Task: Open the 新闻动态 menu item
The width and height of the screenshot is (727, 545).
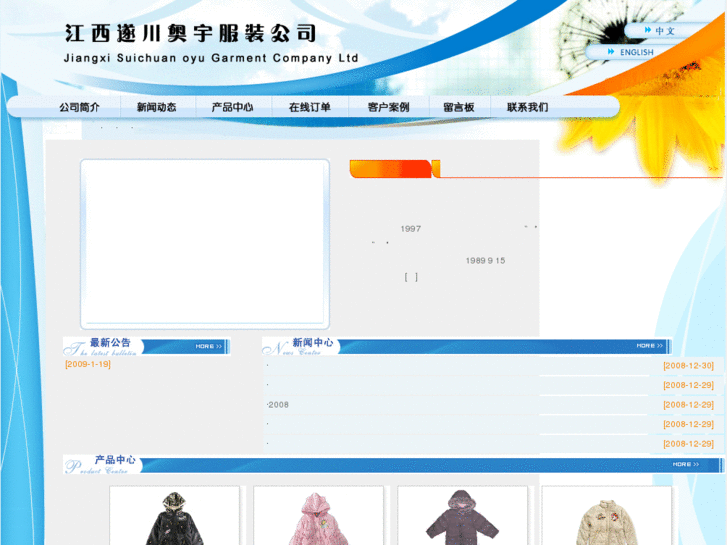Action: pos(157,107)
